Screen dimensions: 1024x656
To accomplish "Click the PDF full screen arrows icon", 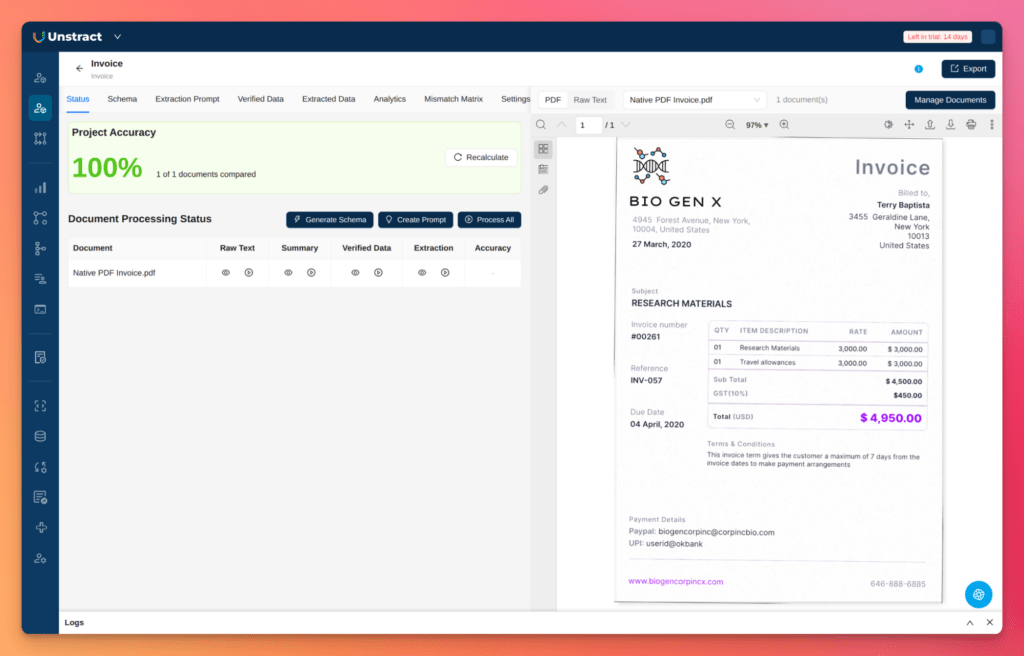I will click(x=909, y=125).
